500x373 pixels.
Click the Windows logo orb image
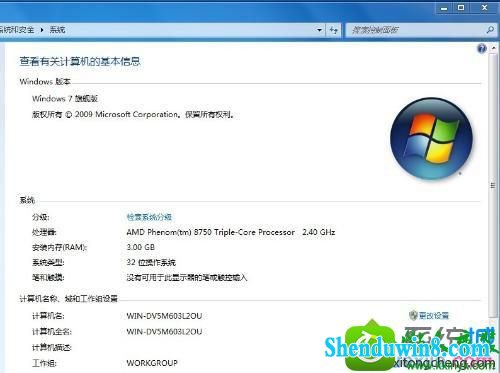tap(431, 138)
